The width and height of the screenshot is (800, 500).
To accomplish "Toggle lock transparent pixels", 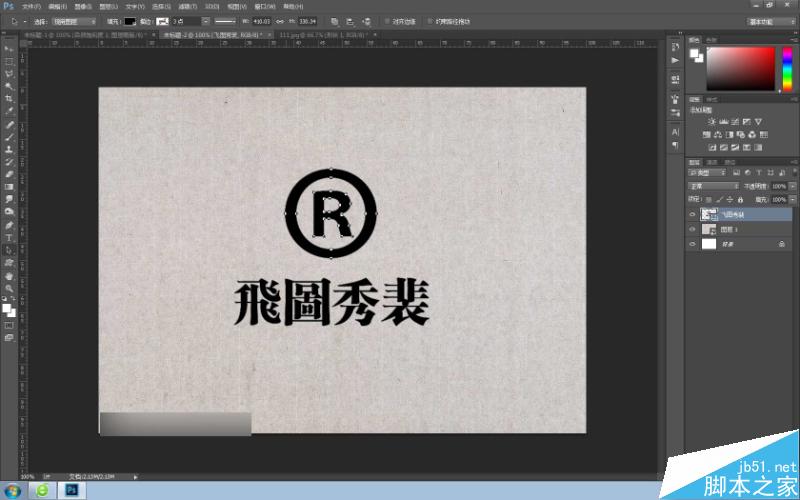I will (709, 200).
